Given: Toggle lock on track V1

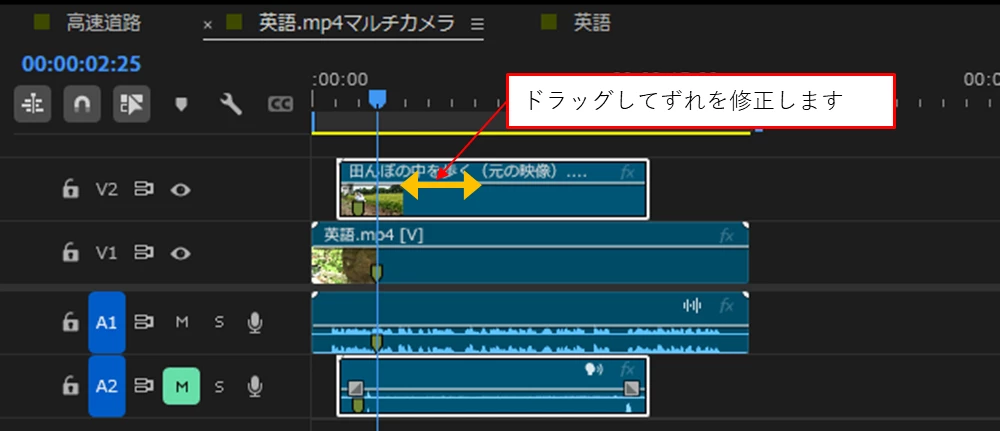Looking at the screenshot, I should click(70, 253).
